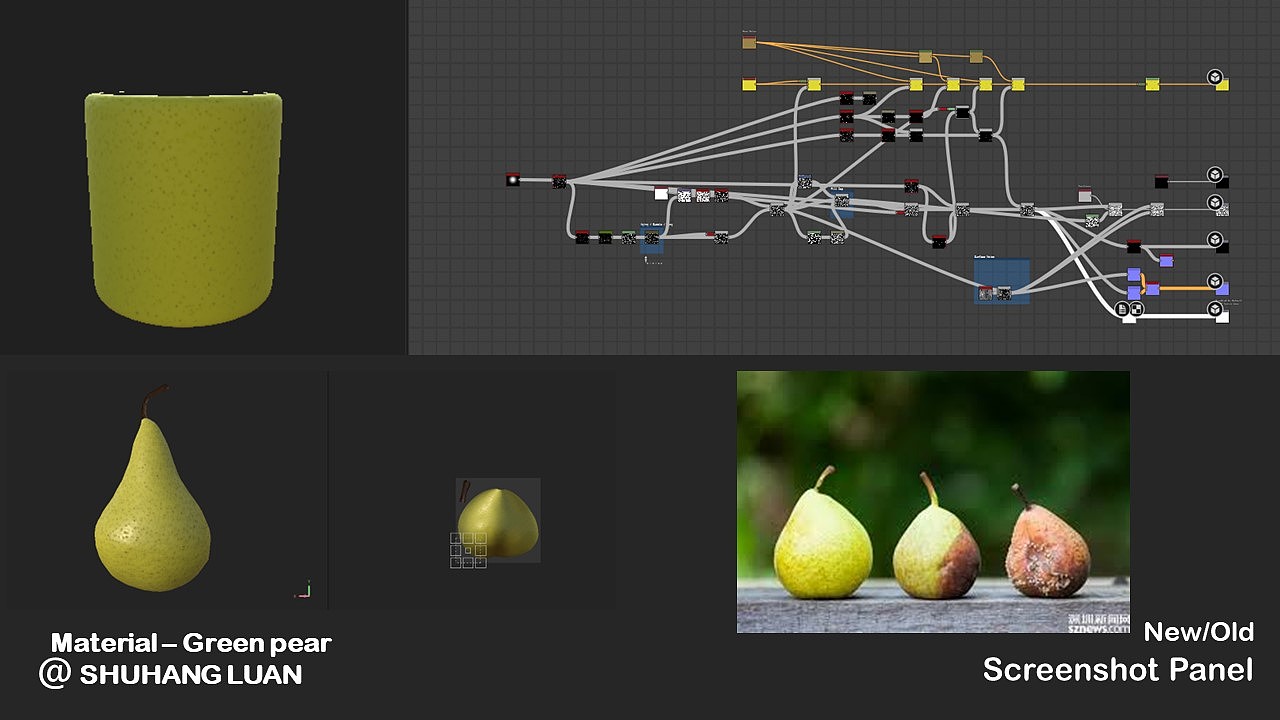Image resolution: width=1280 pixels, height=720 pixels.
Task: Click the orange link between purple nodes
Action: [x=1187, y=289]
